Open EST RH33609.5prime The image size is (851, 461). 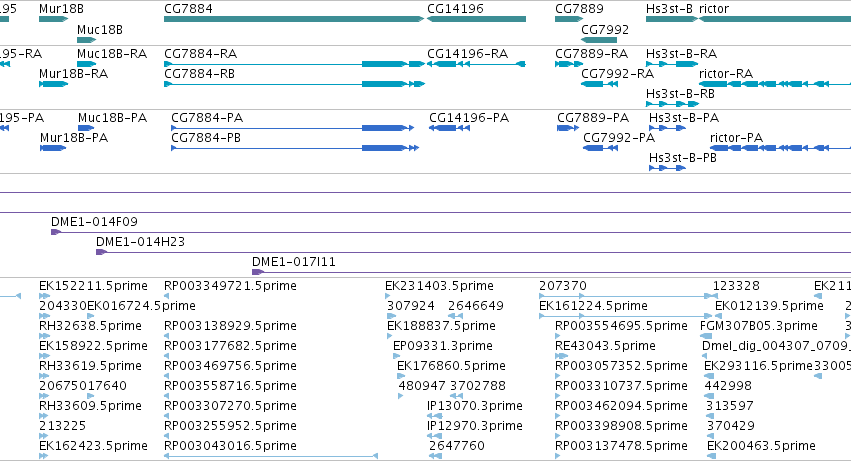(91, 406)
